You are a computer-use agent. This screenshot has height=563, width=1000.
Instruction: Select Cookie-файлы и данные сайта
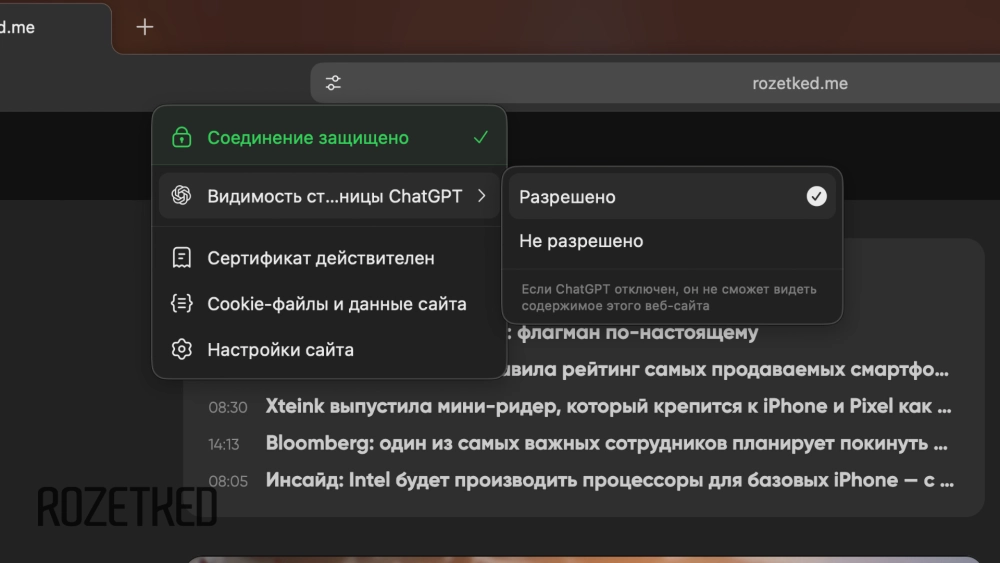pyautogui.click(x=336, y=304)
